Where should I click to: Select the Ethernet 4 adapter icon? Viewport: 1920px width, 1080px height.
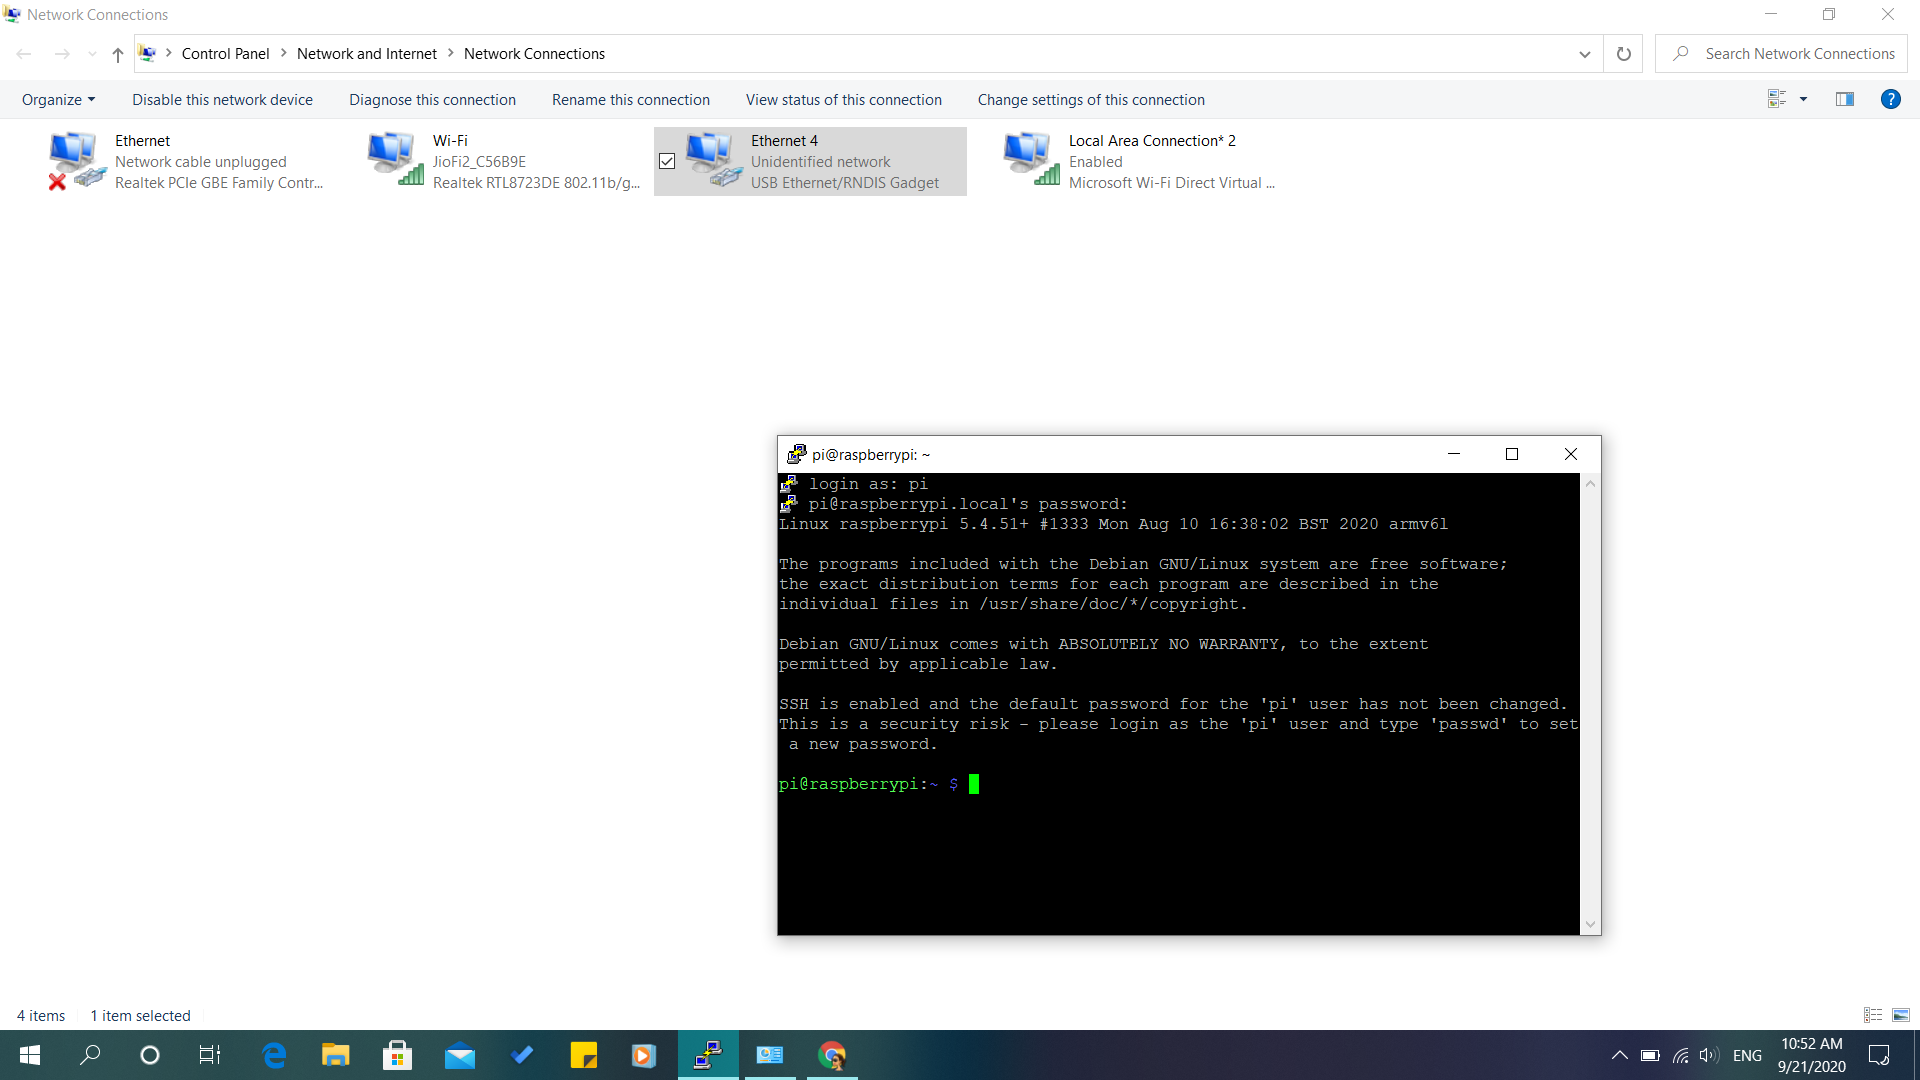(710, 155)
